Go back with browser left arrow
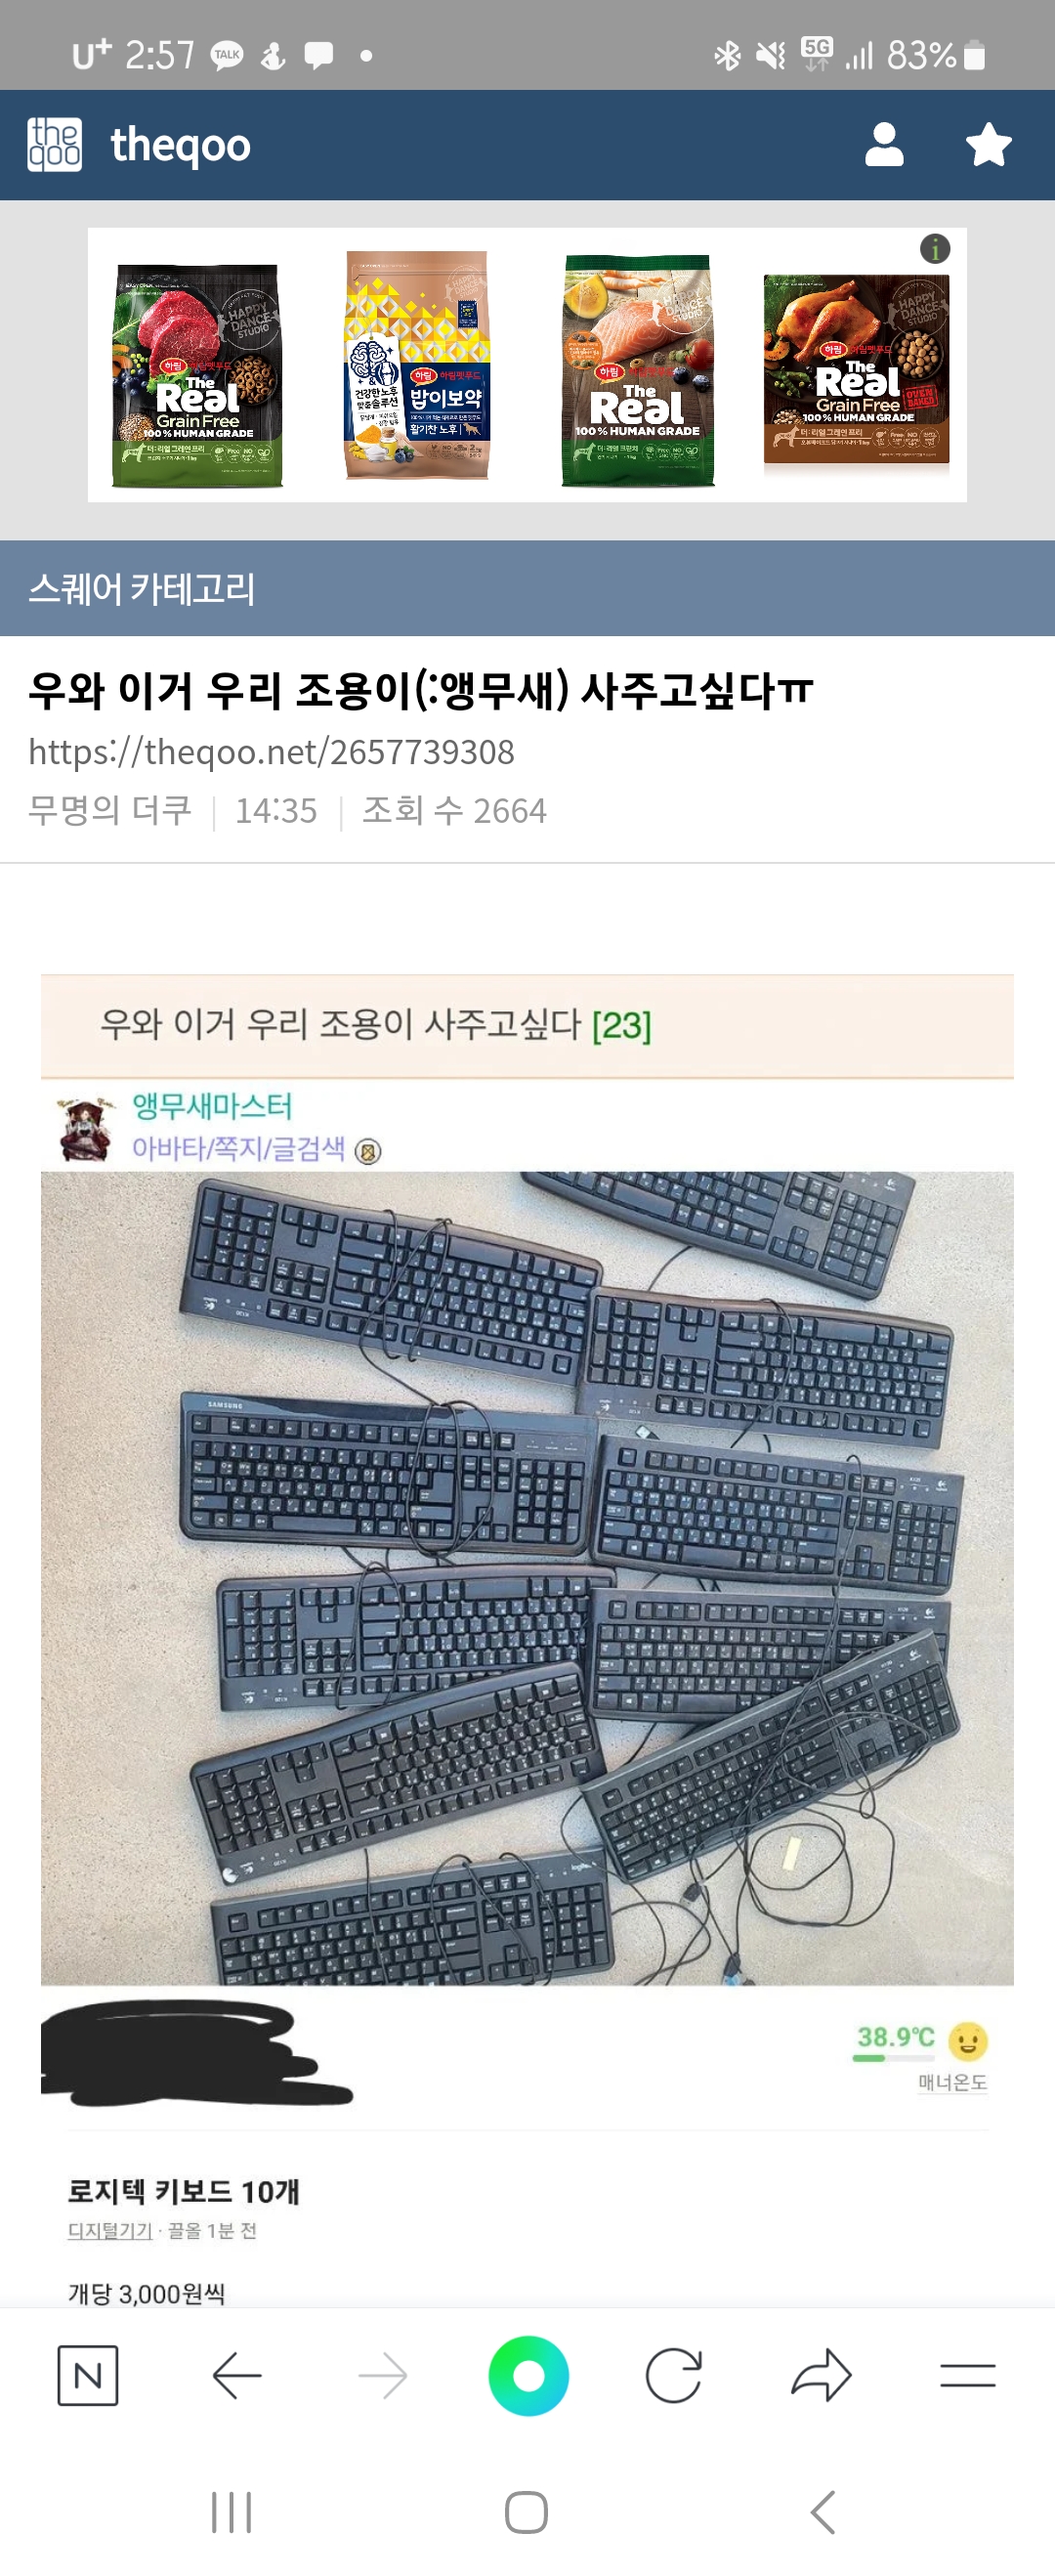1055x2576 pixels. pyautogui.click(x=237, y=2375)
